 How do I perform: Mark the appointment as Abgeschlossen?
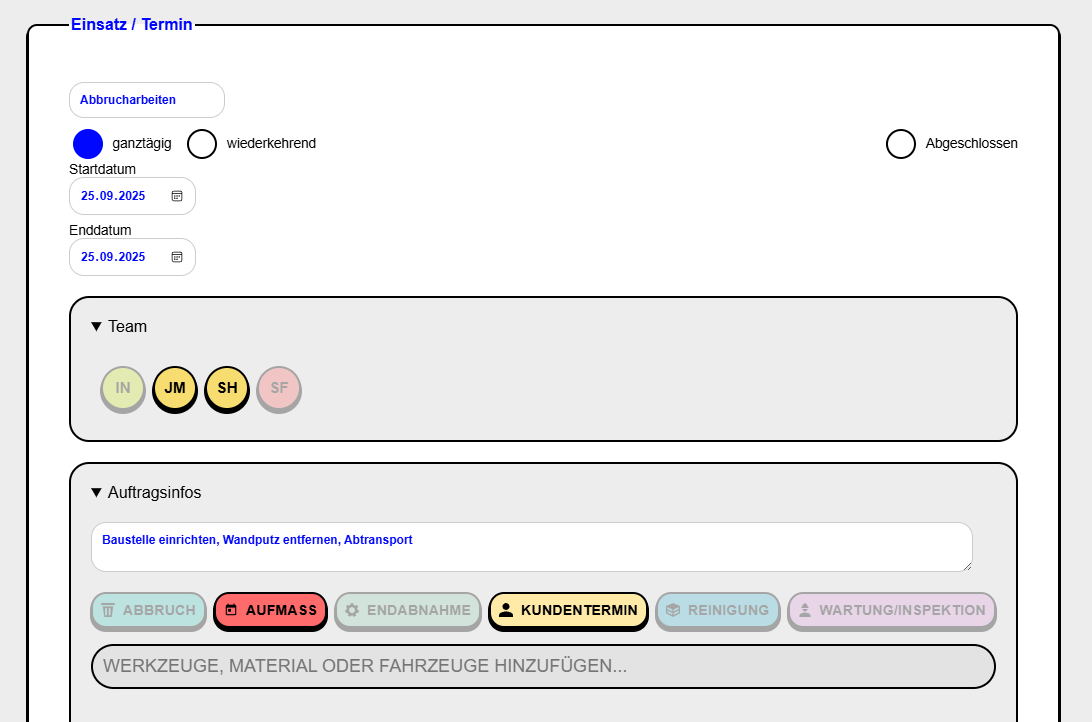coord(901,144)
